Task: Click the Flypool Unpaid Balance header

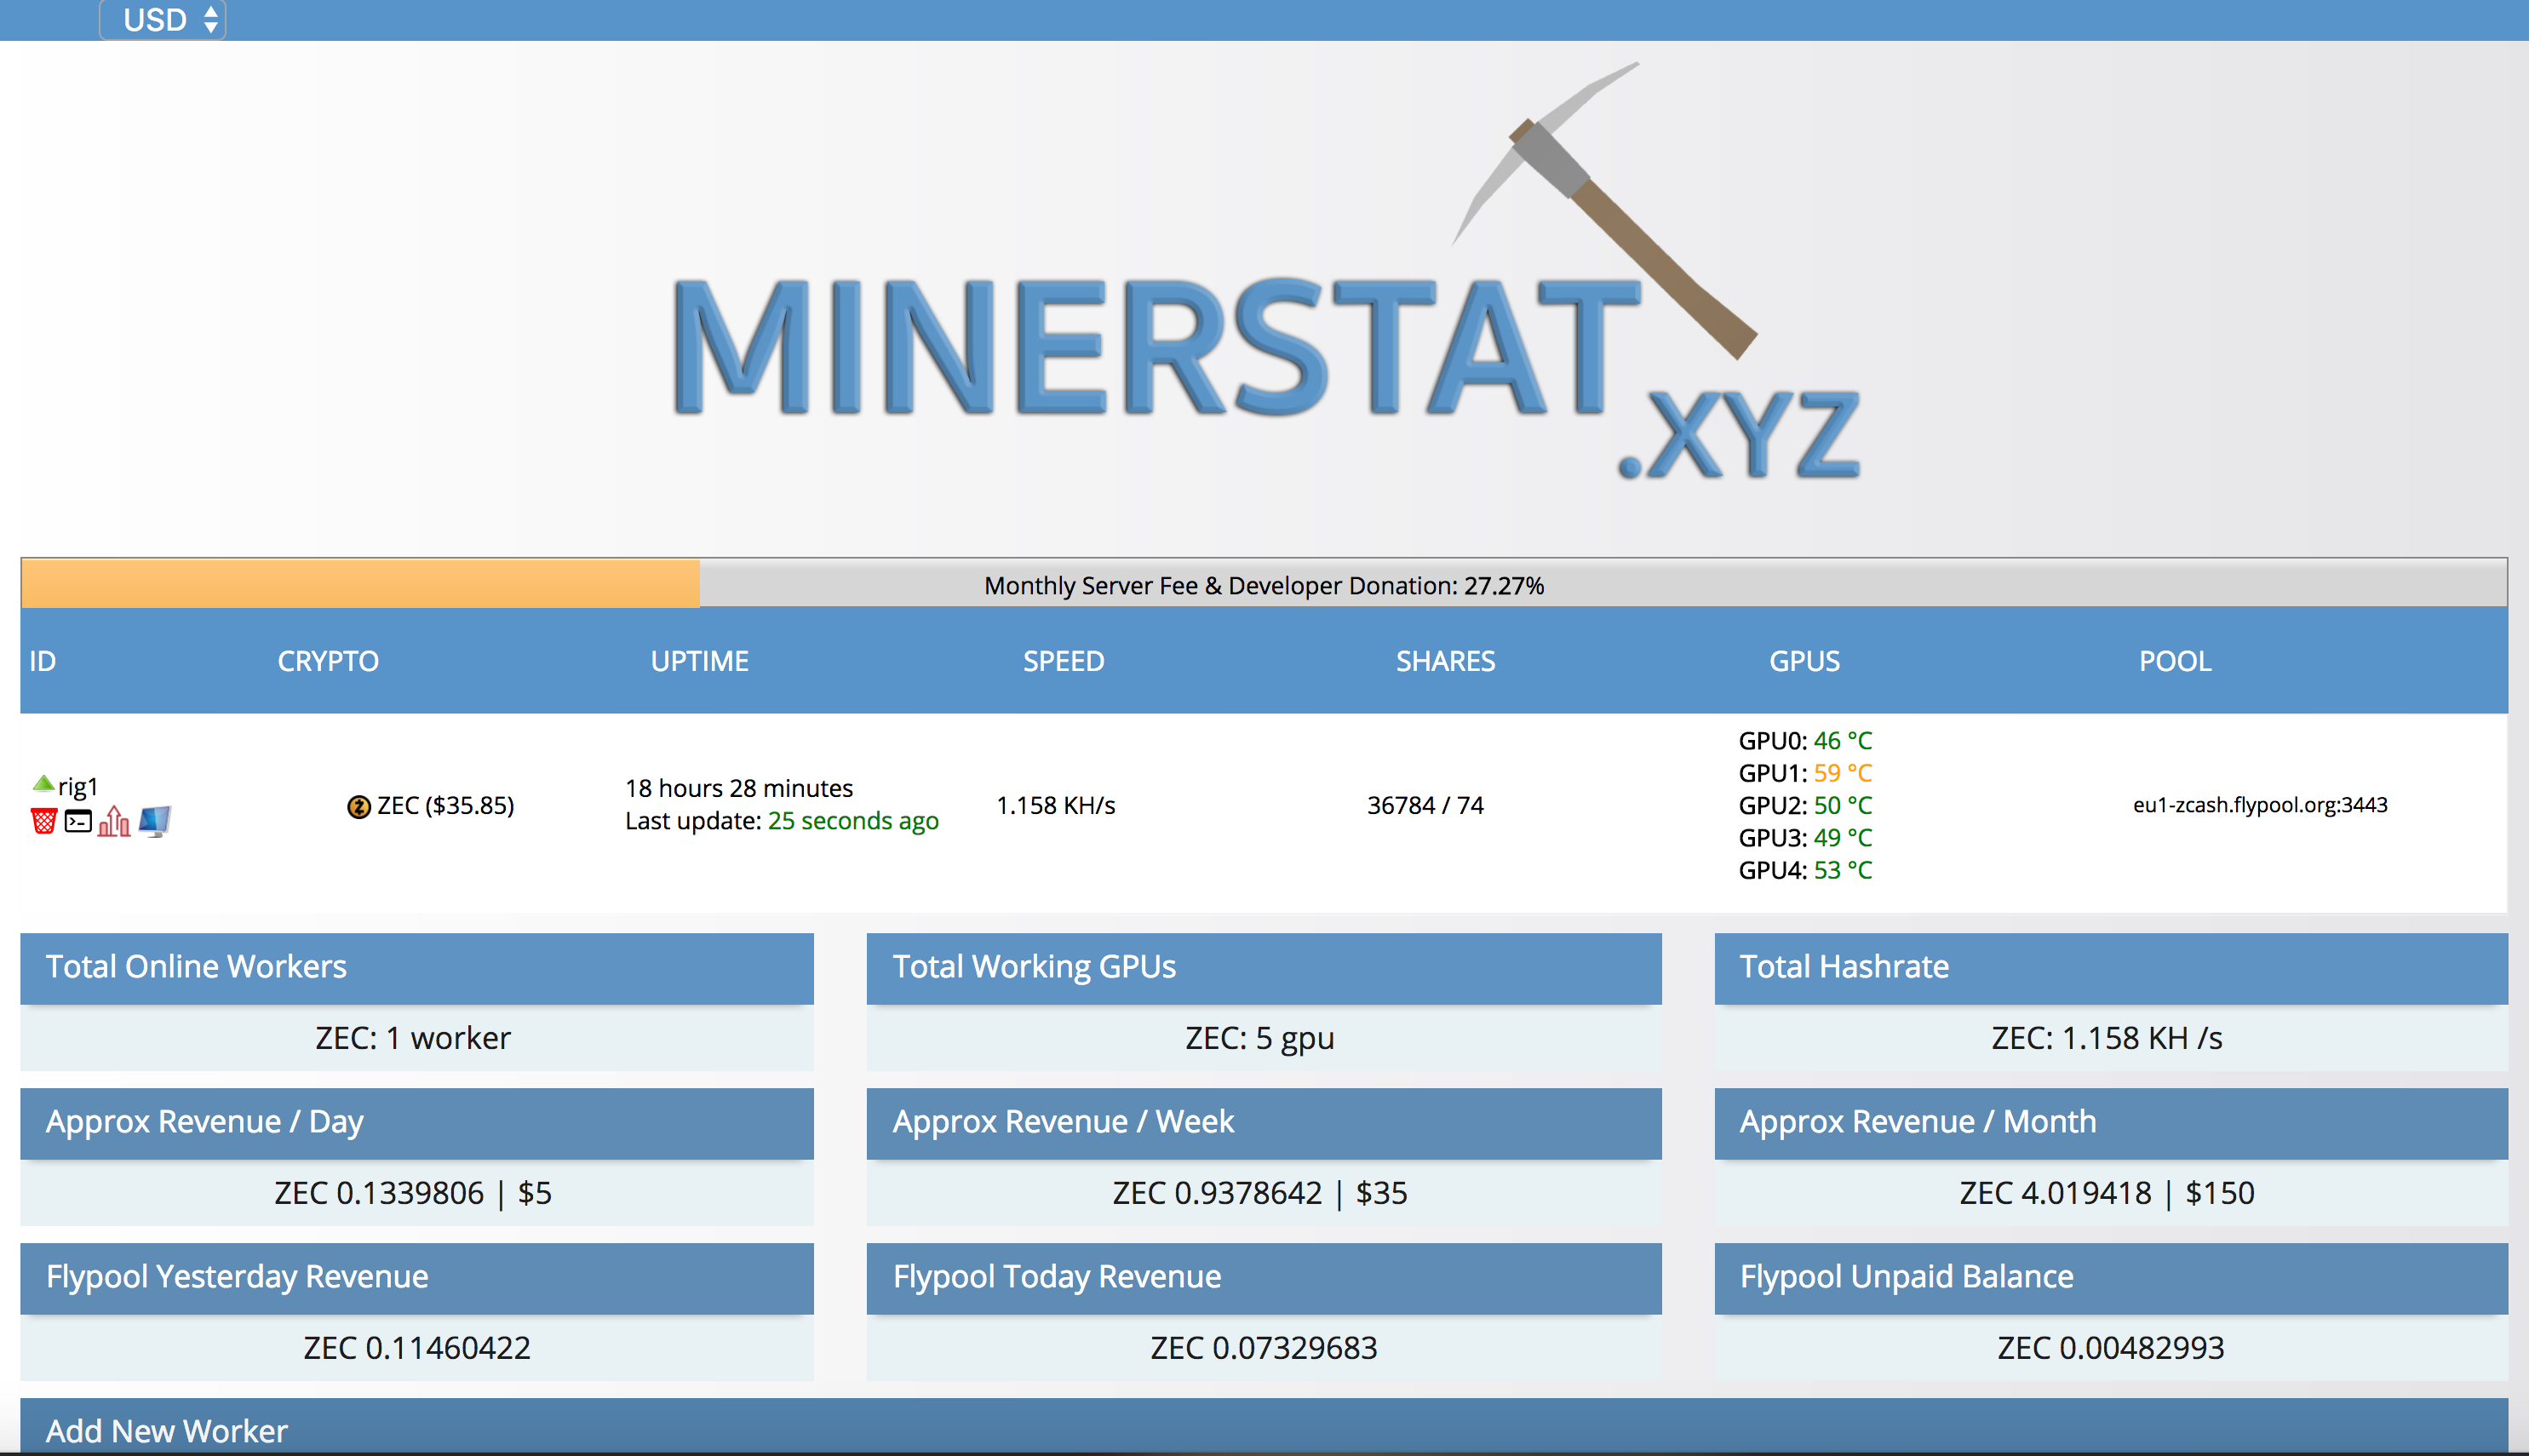Action: point(2111,1278)
